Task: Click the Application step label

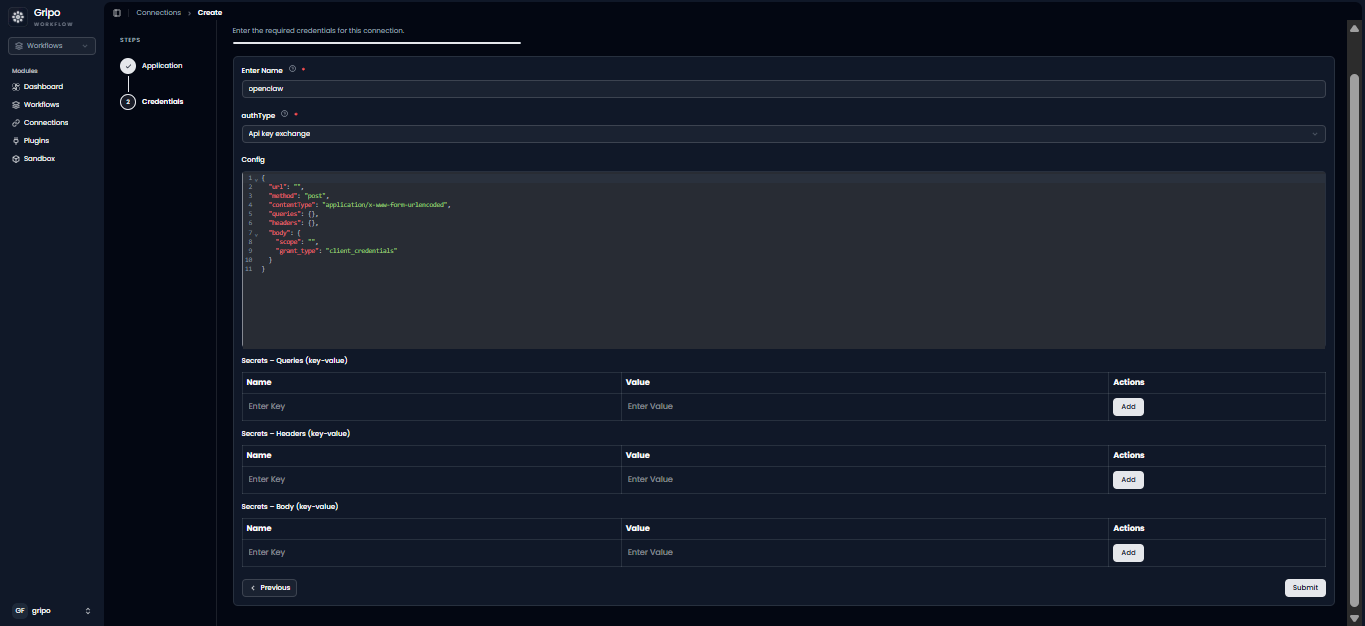Action: pyautogui.click(x=162, y=66)
